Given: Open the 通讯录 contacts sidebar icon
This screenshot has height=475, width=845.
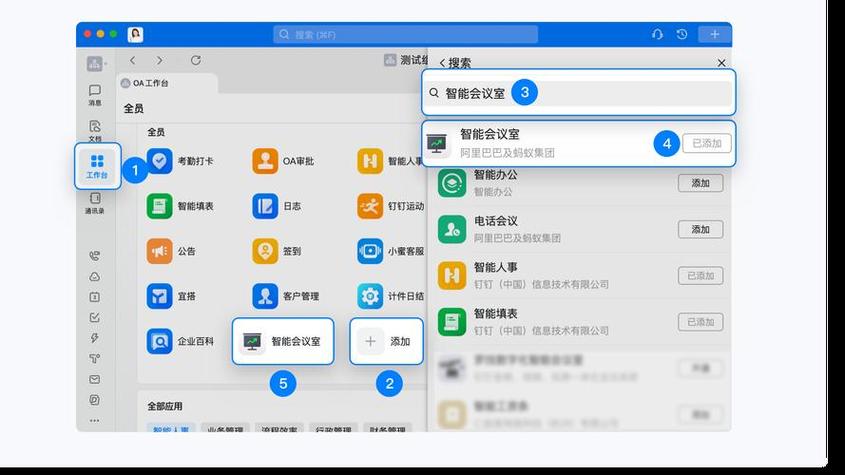Looking at the screenshot, I should click(x=95, y=203).
